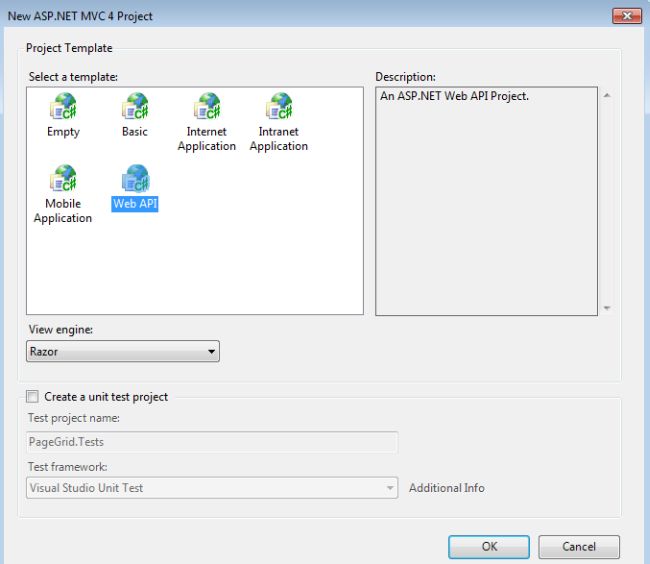The image size is (650, 564).
Task: Open the View engine Razor dropdown
Action: [123, 351]
